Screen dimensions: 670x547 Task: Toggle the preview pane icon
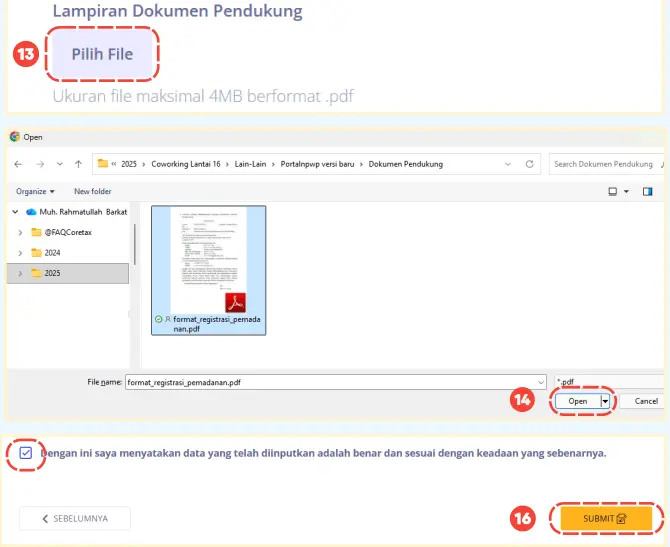coord(648,191)
